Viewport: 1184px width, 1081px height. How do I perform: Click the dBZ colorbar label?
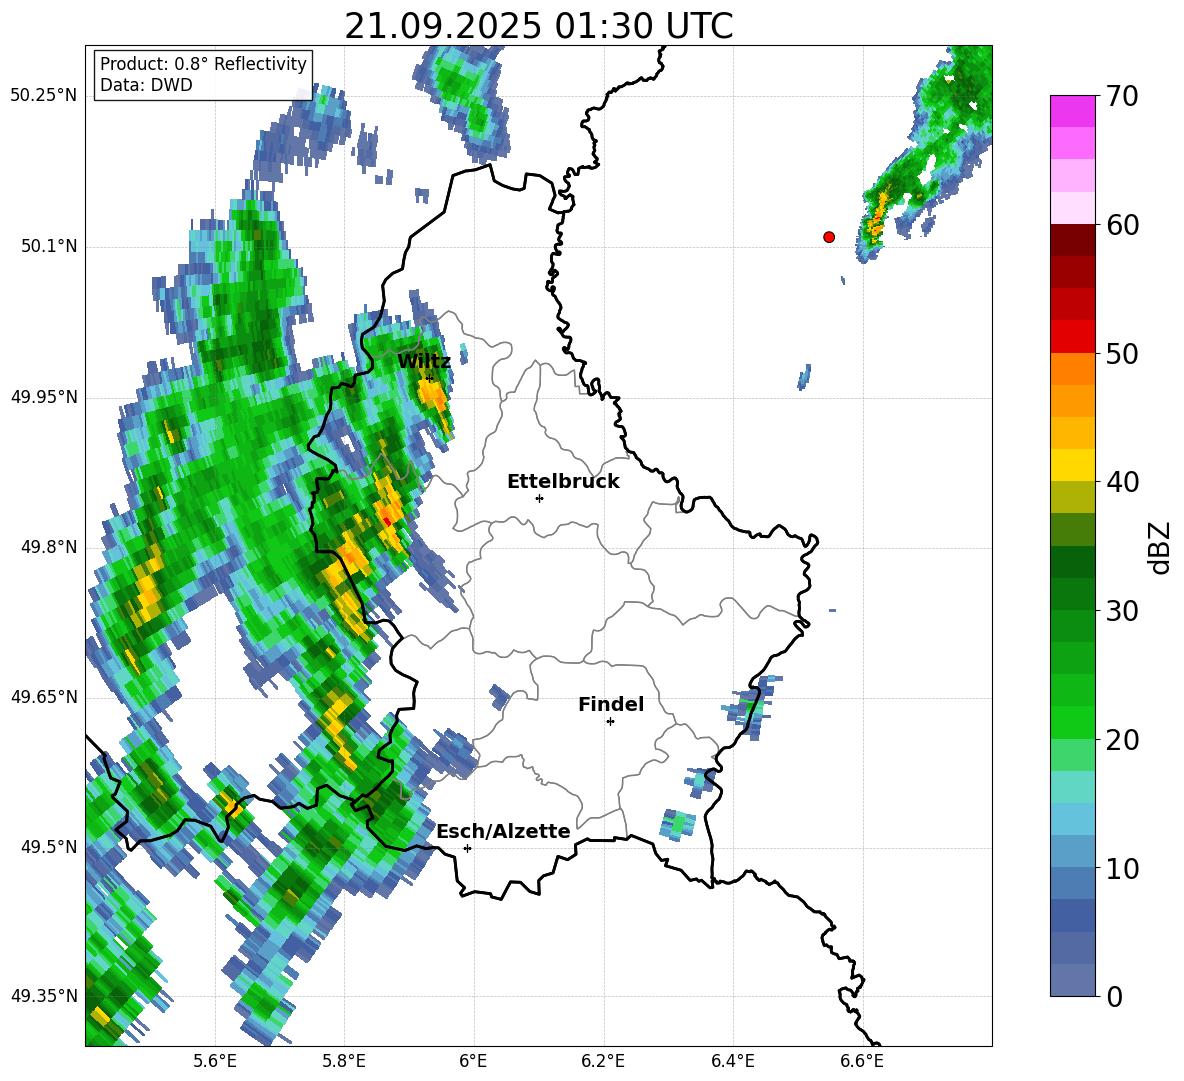(1161, 547)
